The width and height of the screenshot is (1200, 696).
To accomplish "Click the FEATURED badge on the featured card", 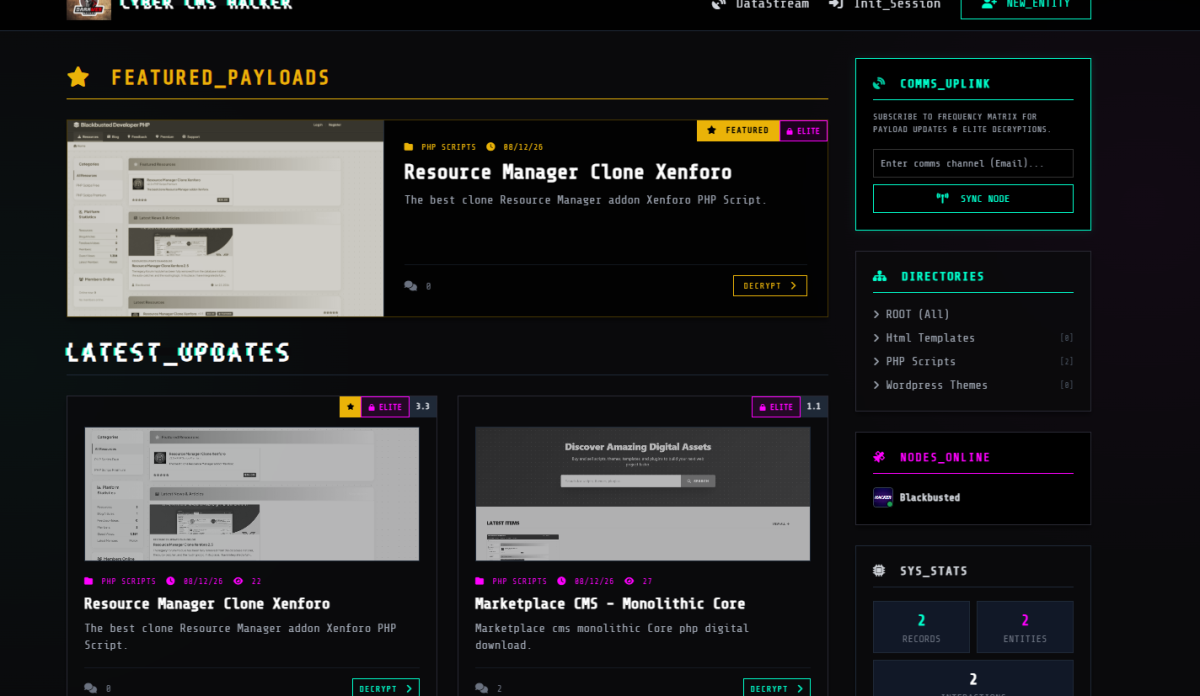I will (x=738, y=130).
